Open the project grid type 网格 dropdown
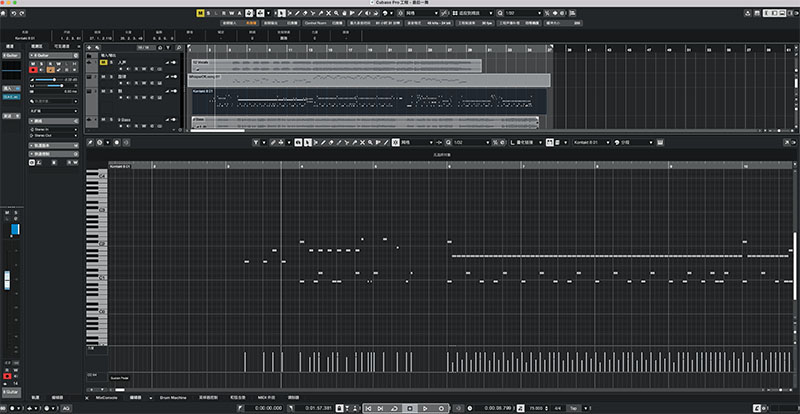Viewport: 800px width, 414px height. tap(420, 13)
